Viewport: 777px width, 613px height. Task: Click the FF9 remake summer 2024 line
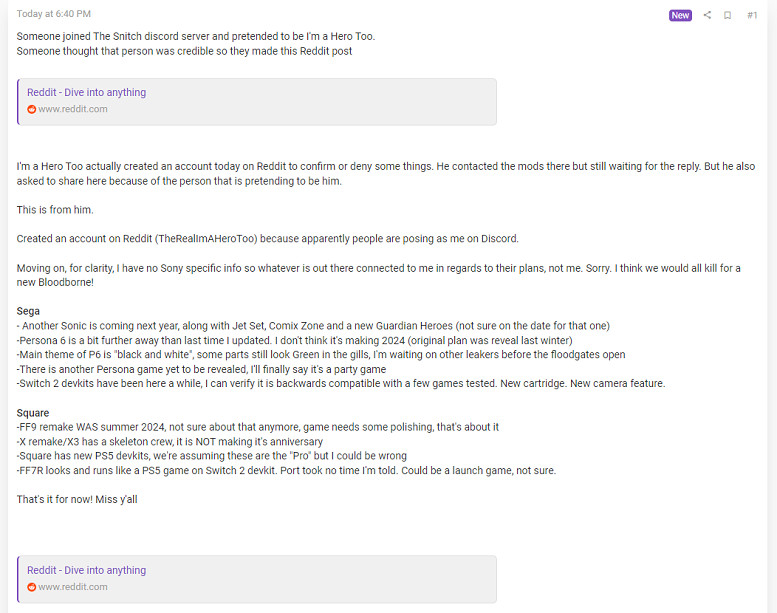point(257,427)
